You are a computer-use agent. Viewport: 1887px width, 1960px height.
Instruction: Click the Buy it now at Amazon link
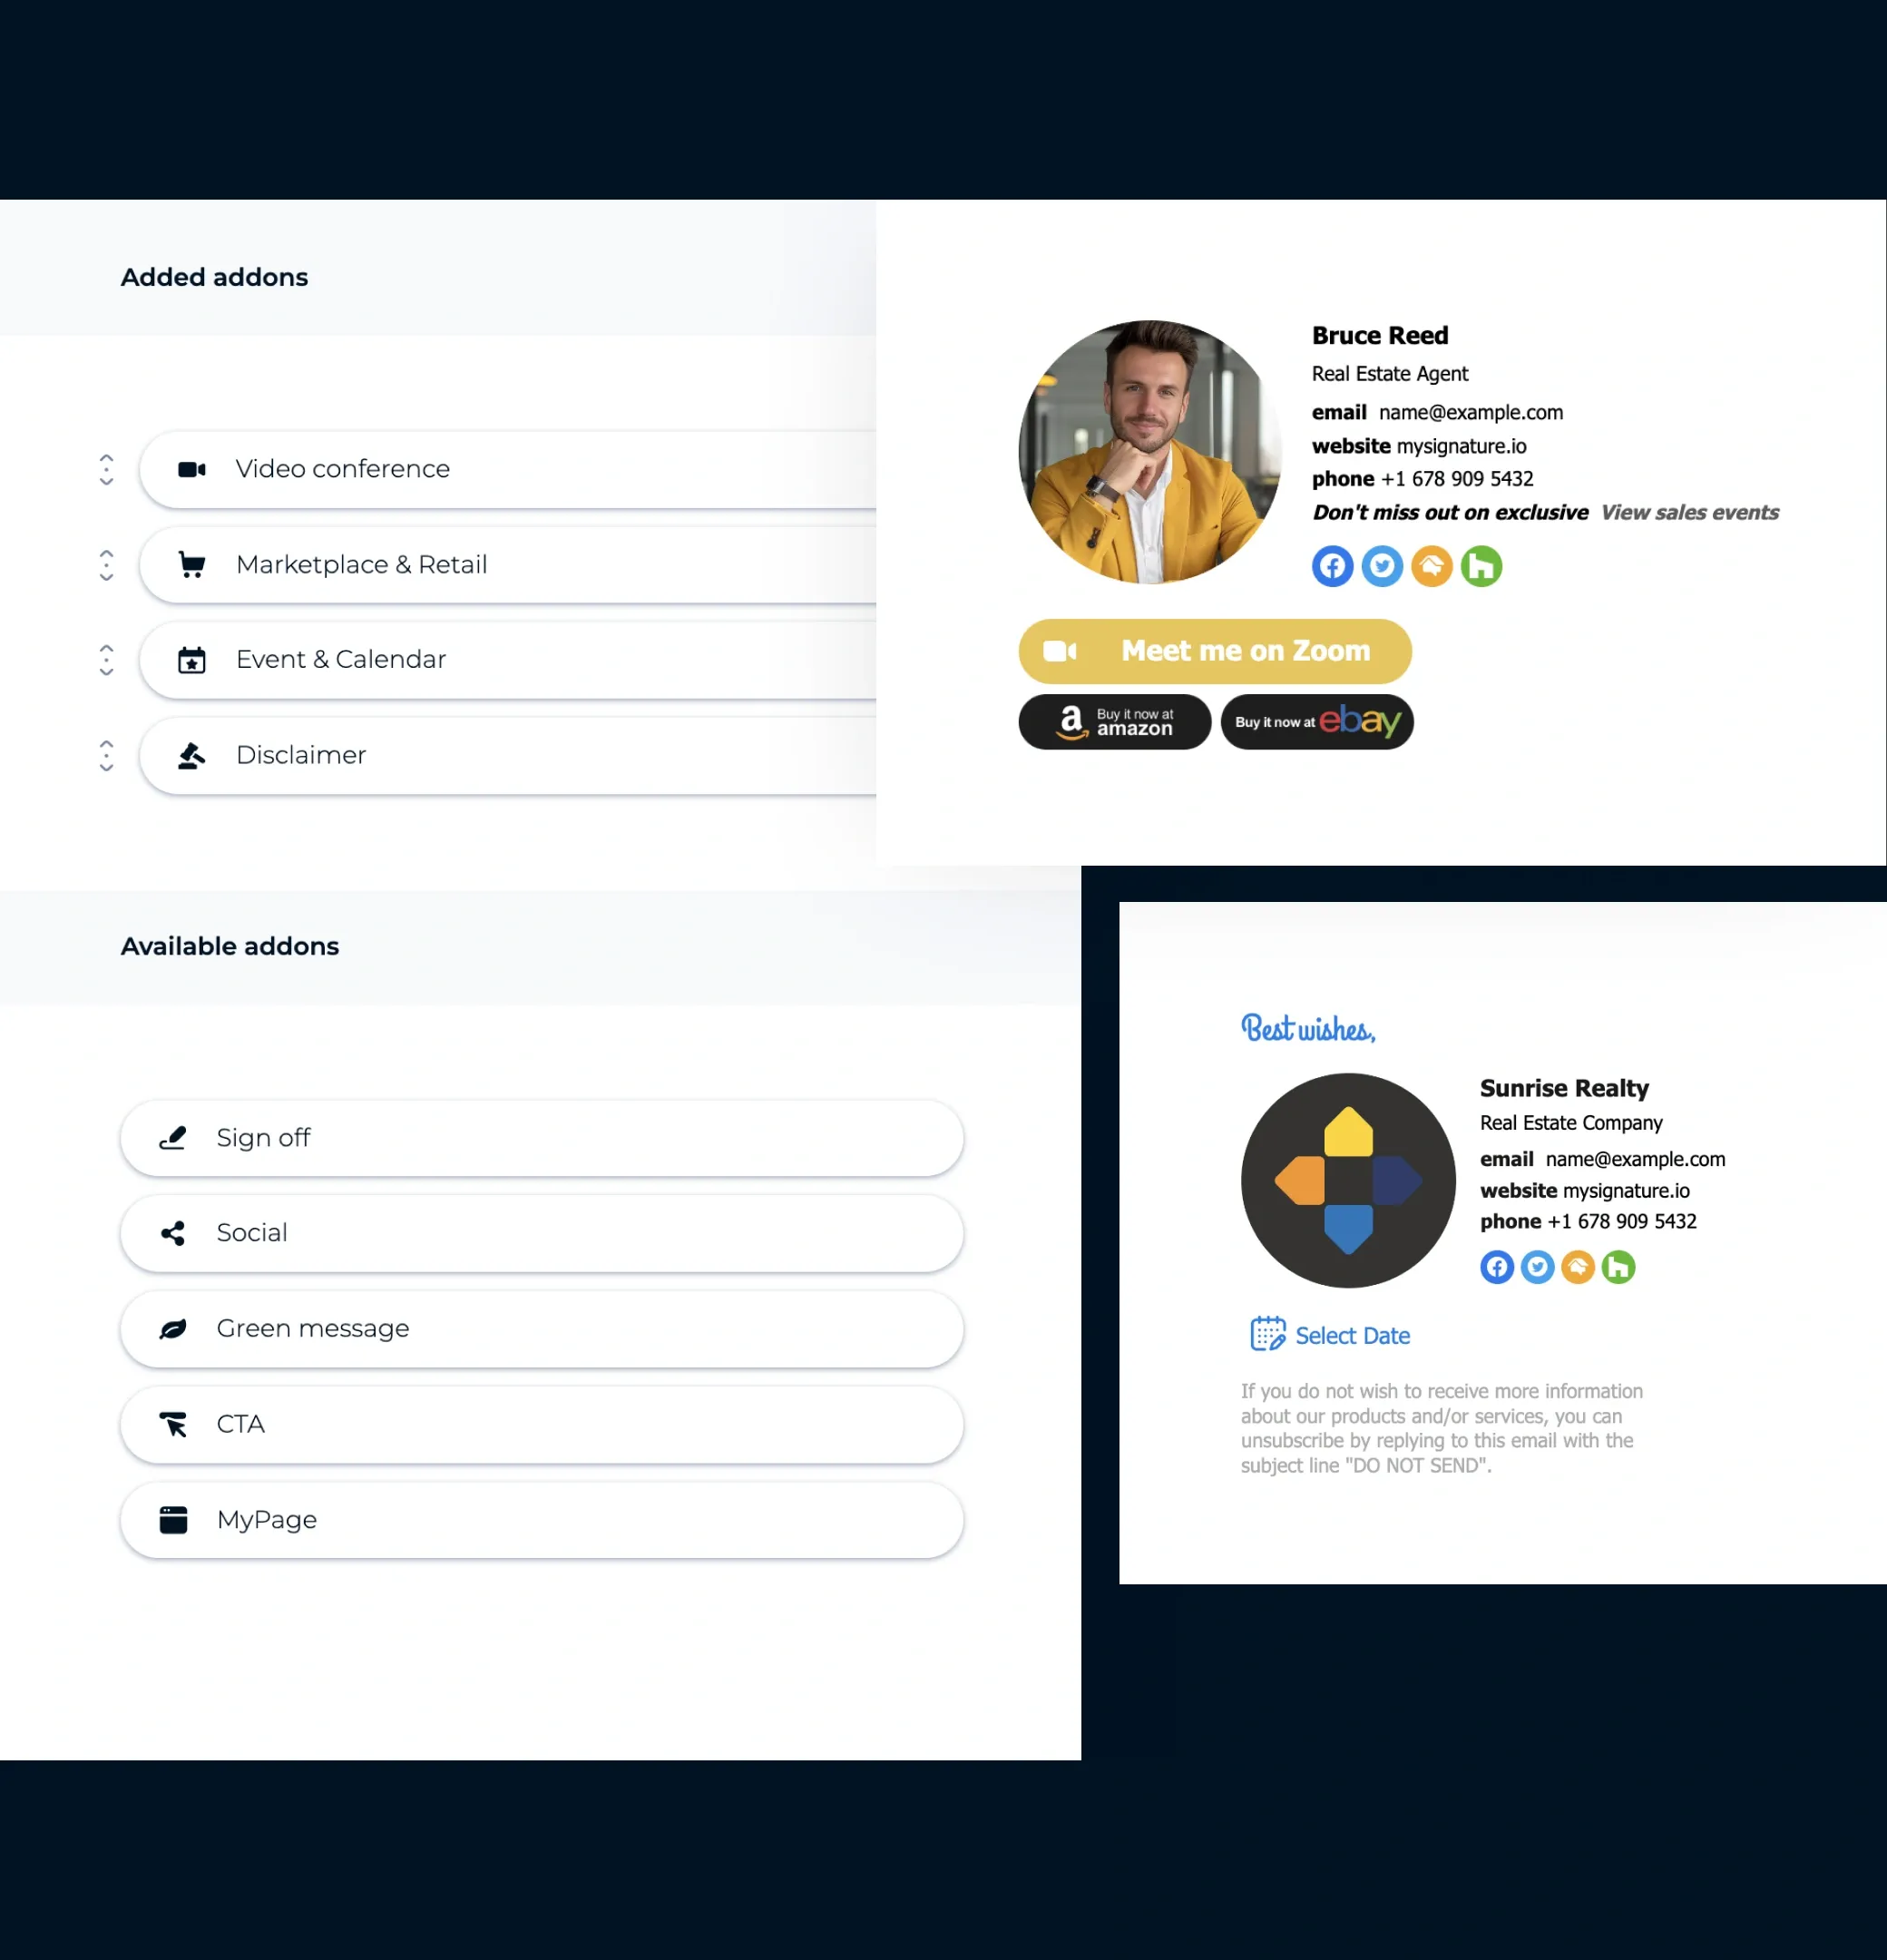[1114, 720]
